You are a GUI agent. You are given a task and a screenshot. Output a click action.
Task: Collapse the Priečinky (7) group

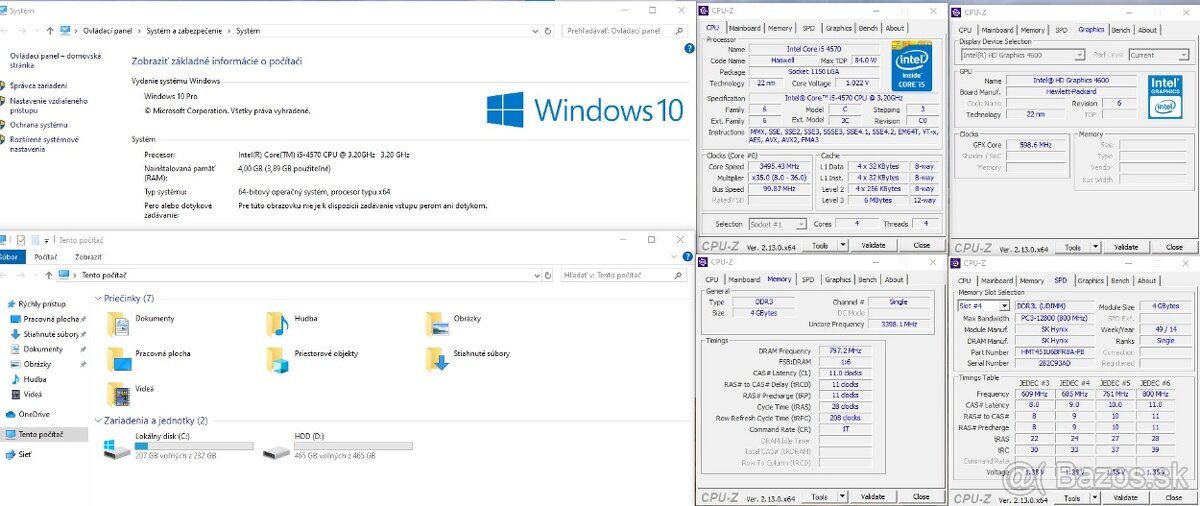tap(98, 298)
